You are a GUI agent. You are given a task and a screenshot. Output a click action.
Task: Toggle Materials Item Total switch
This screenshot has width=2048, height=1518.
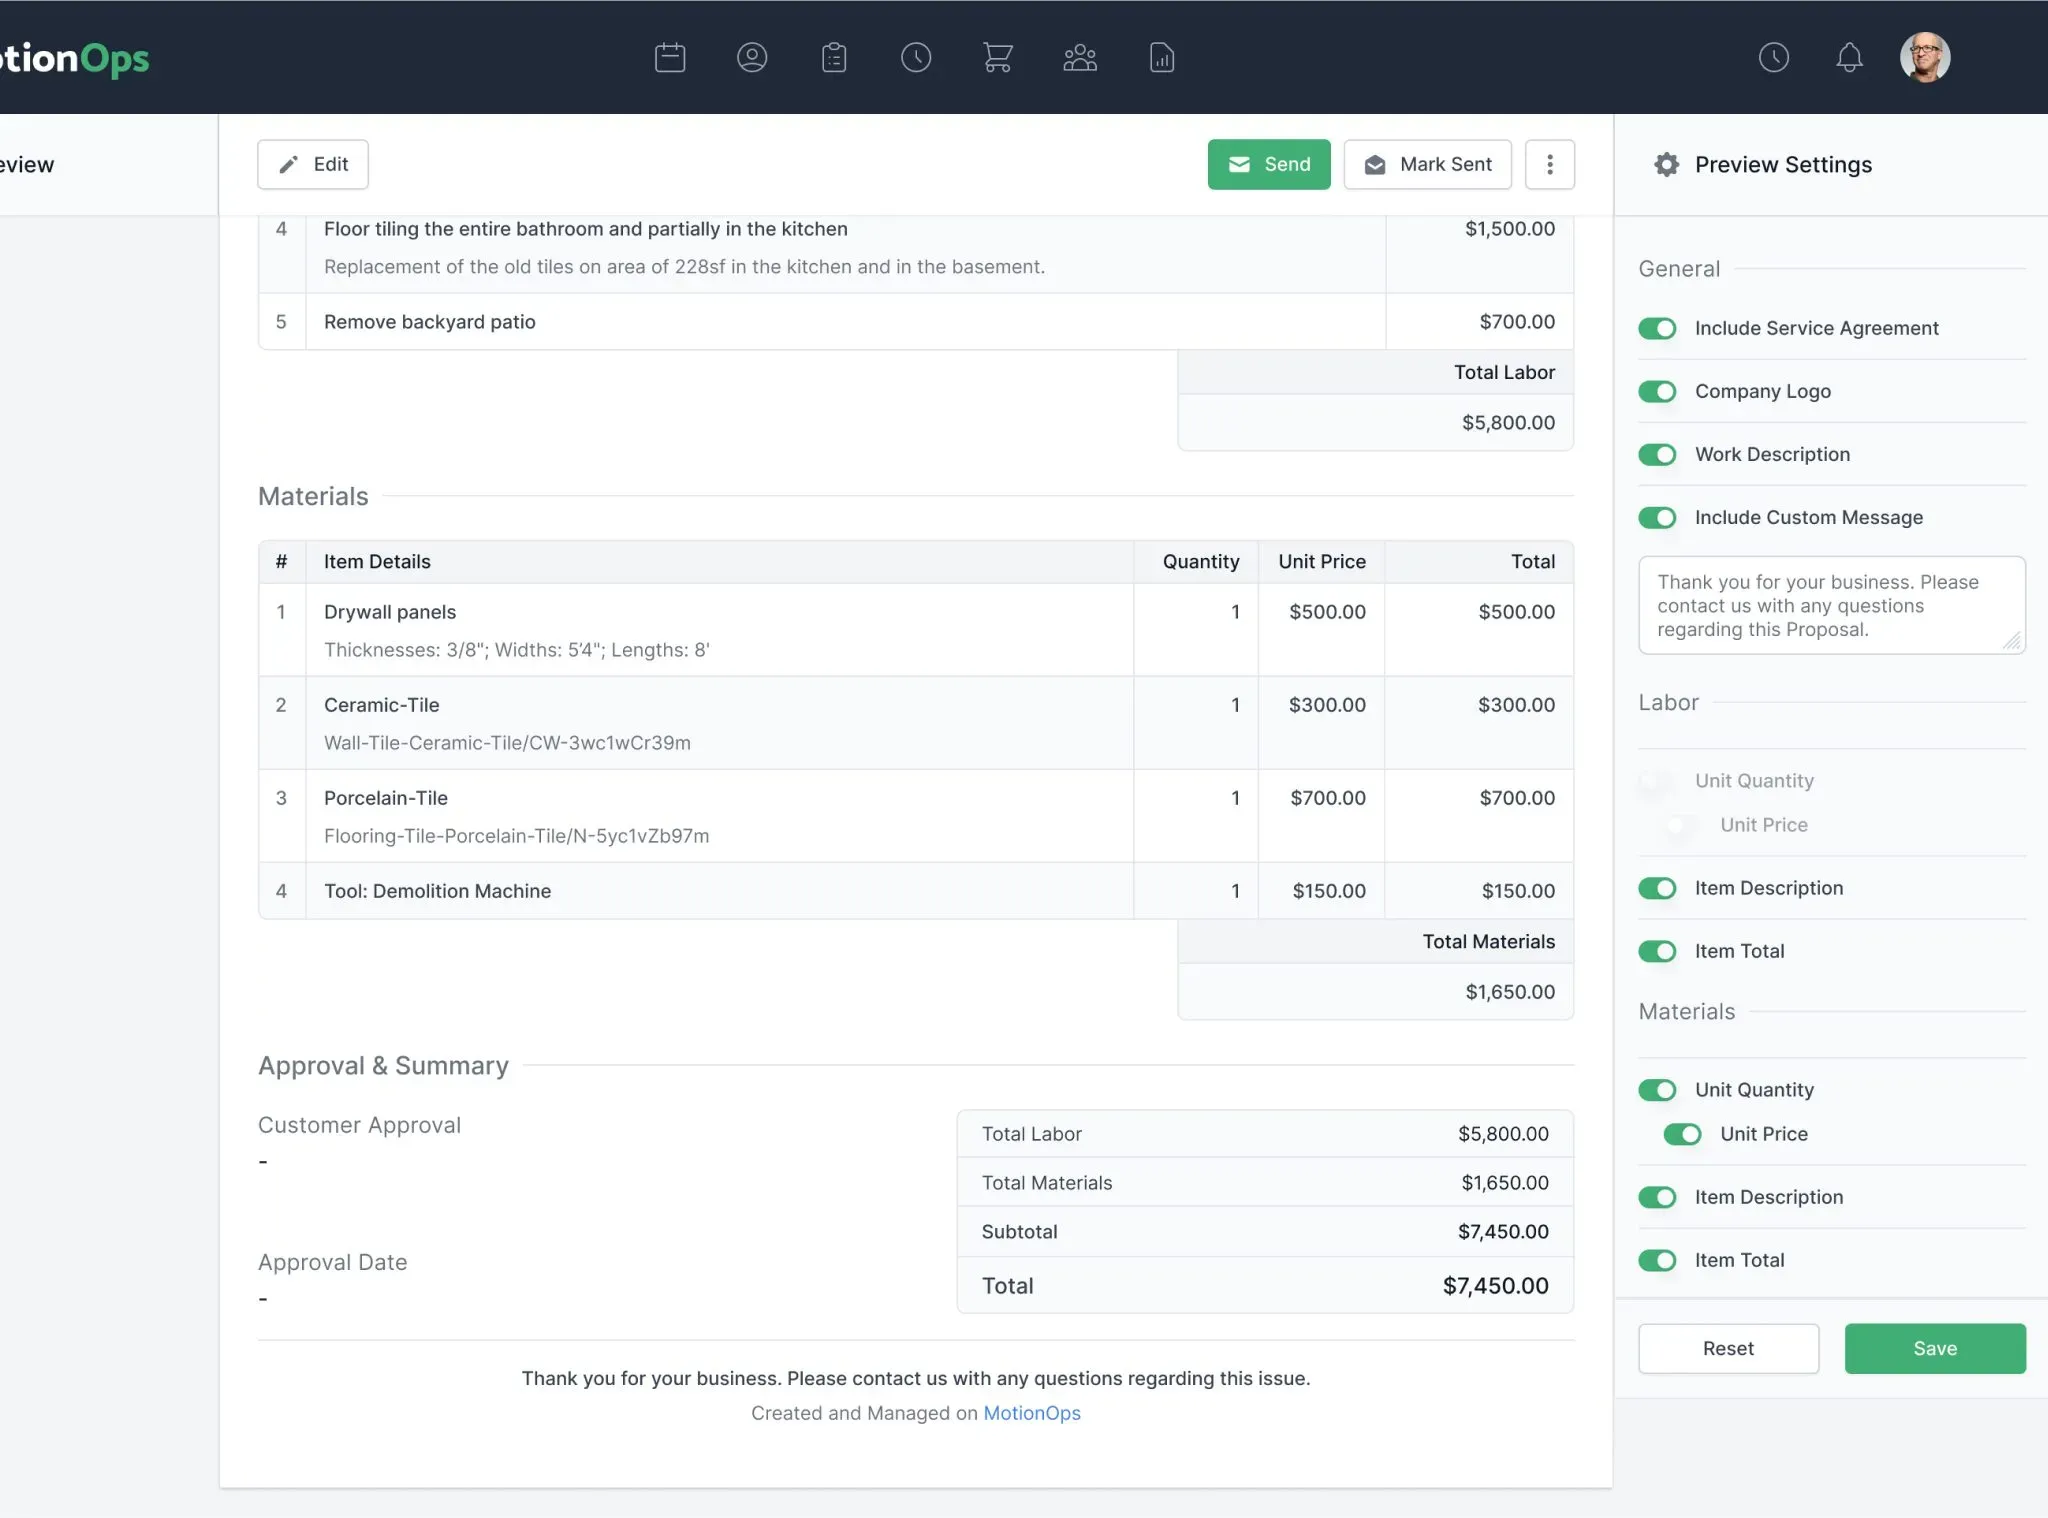click(x=1657, y=1260)
